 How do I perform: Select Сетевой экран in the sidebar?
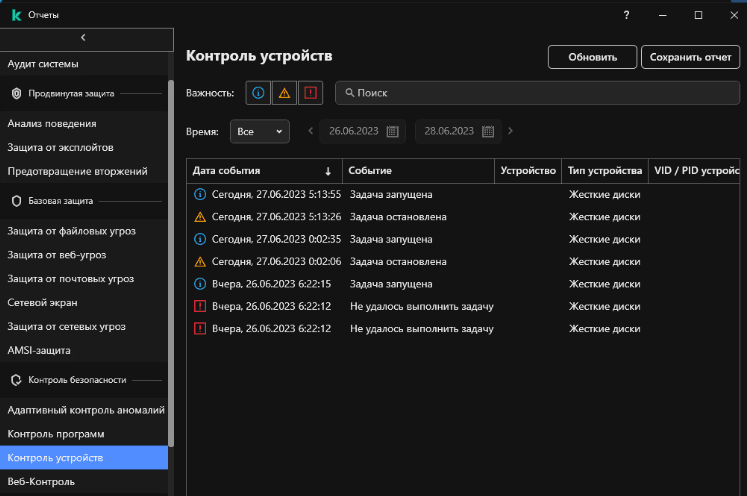[42, 302]
